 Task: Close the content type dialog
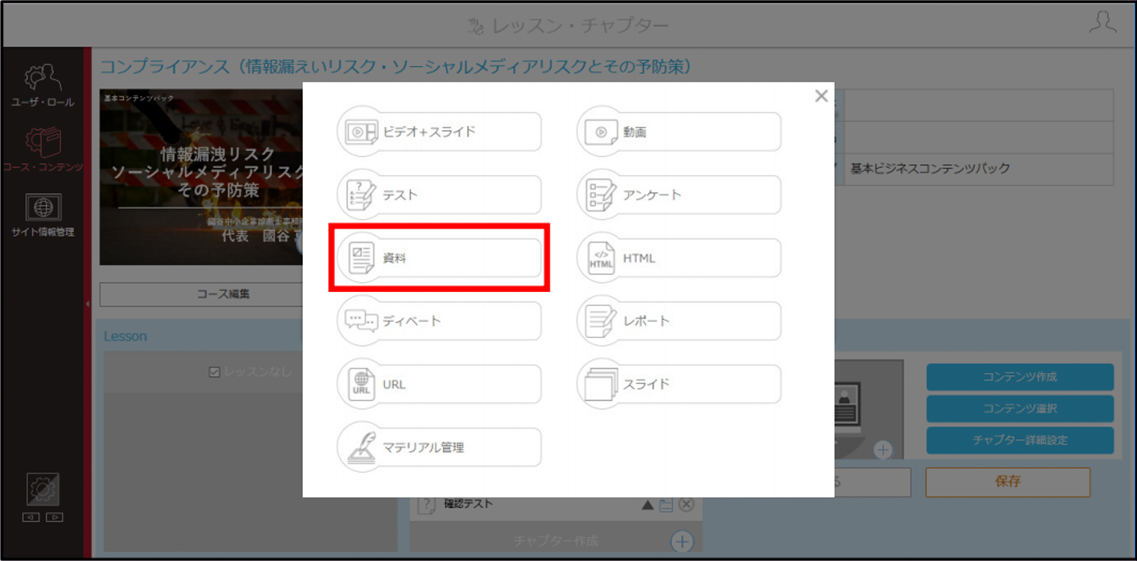[x=821, y=96]
